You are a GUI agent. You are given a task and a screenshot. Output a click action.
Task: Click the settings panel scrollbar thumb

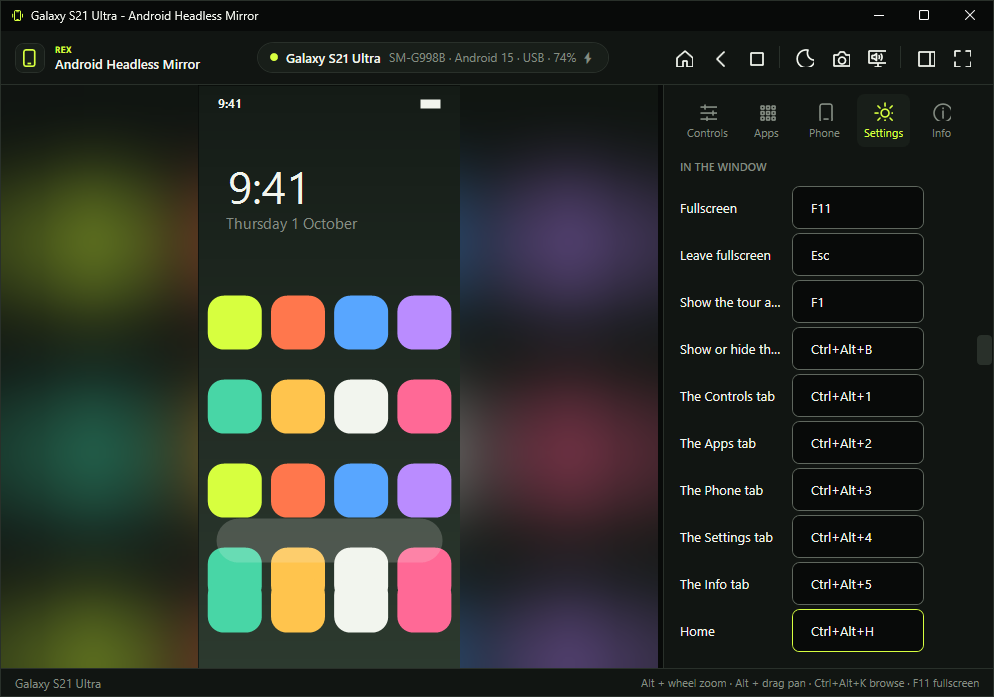pos(984,350)
